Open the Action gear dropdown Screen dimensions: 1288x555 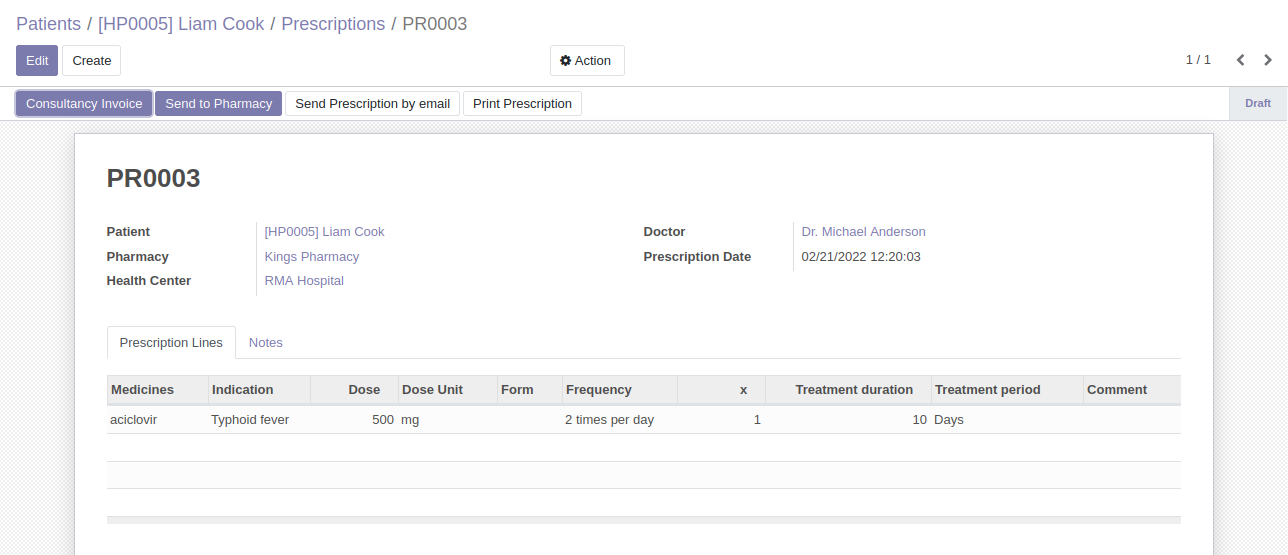tap(587, 60)
